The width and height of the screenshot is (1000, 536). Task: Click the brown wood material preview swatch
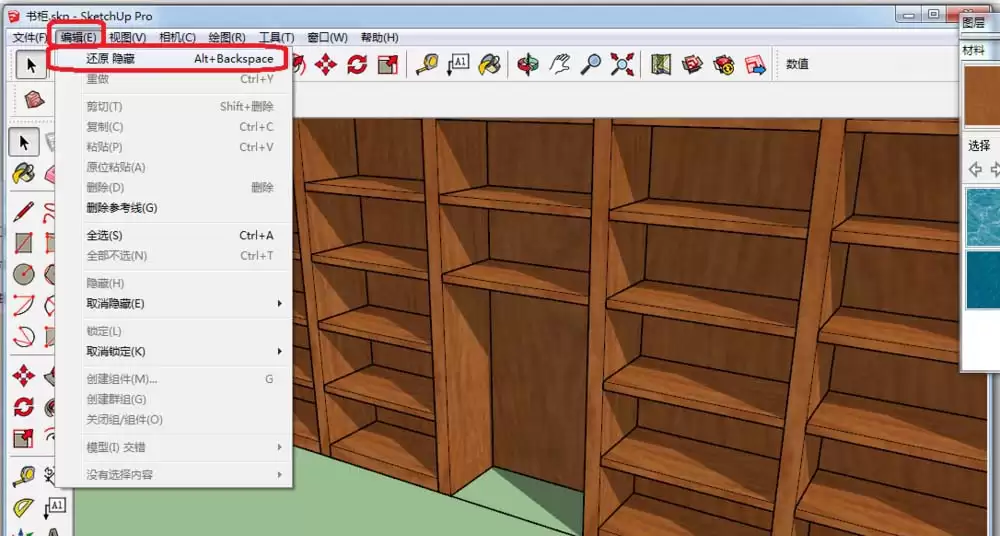click(982, 96)
